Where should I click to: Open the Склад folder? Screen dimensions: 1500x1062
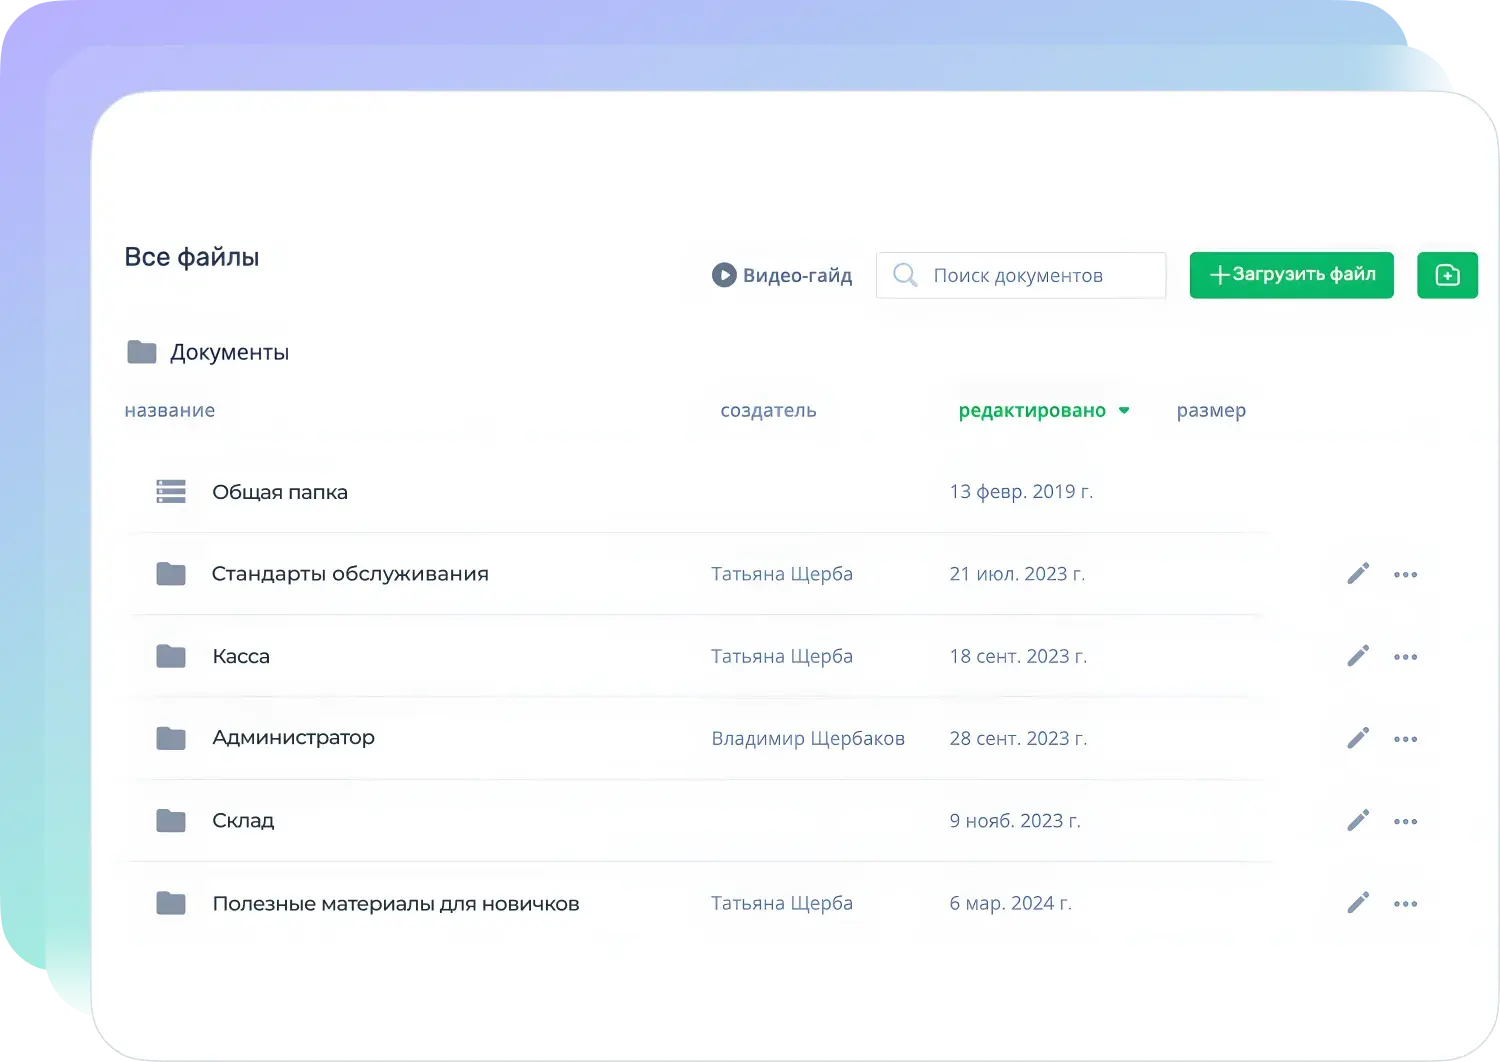(243, 821)
